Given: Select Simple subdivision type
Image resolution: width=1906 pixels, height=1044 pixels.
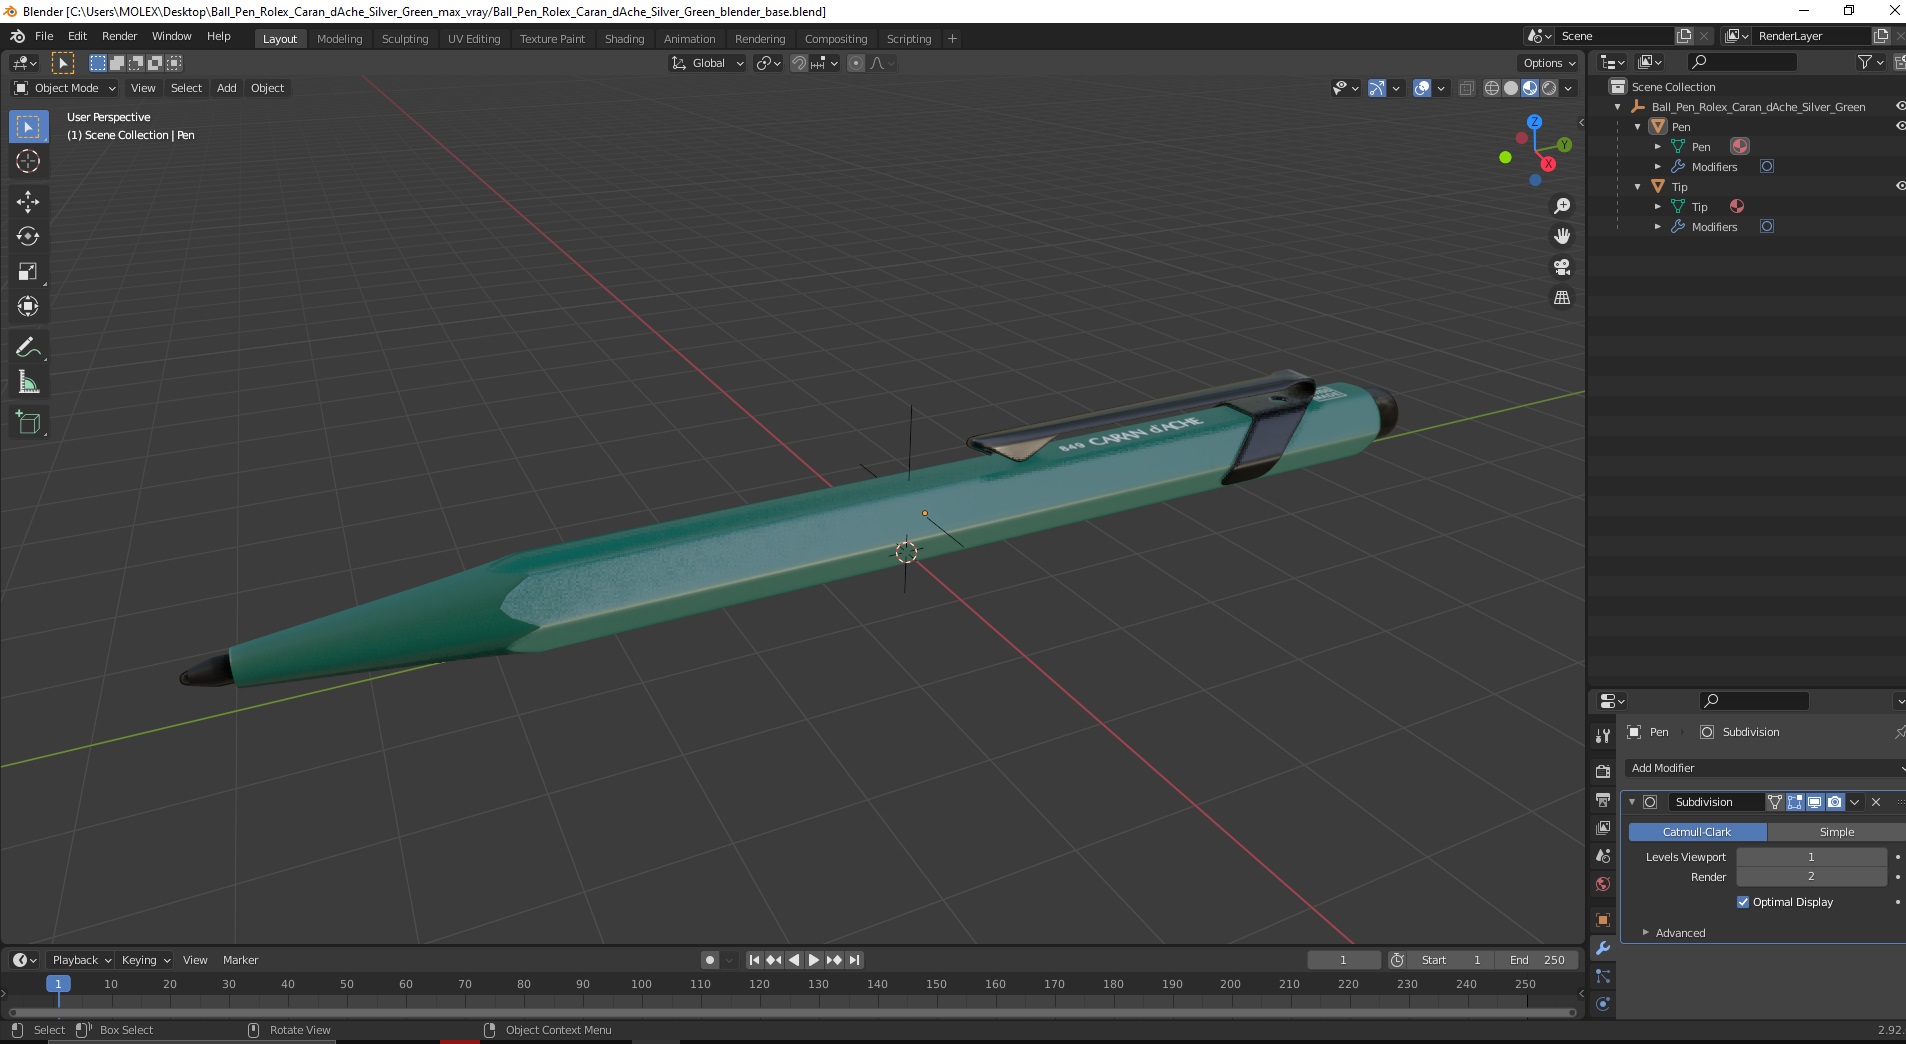Looking at the screenshot, I should tap(1836, 832).
